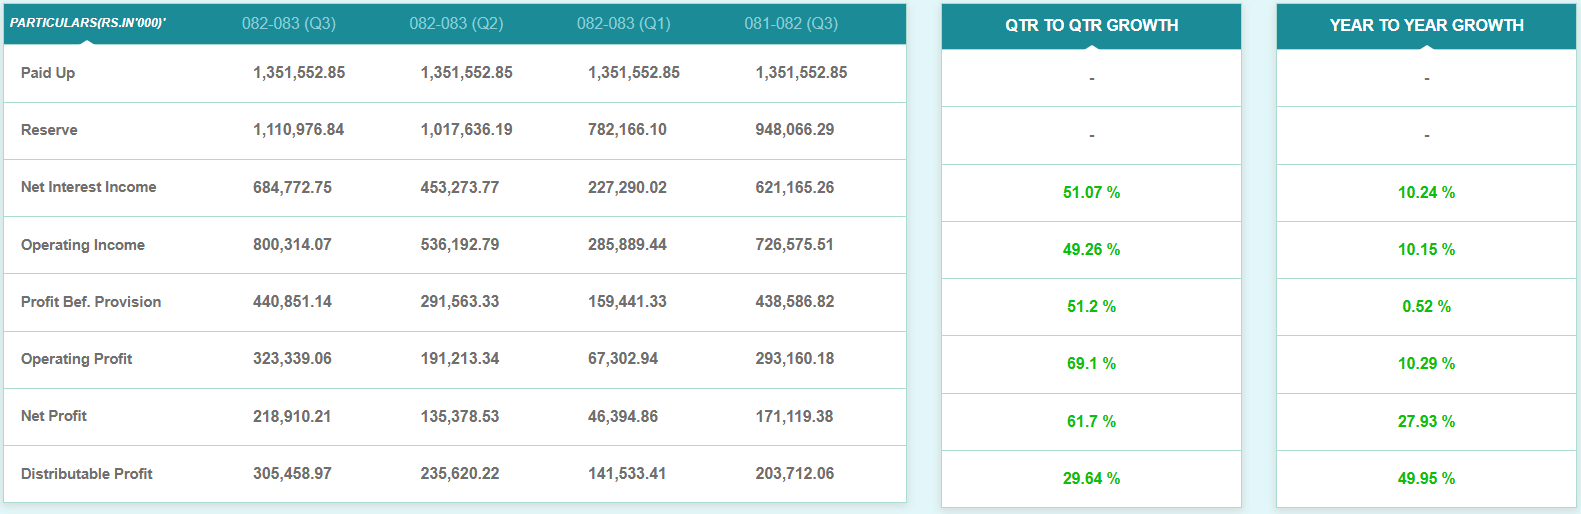Image resolution: width=1581 pixels, height=514 pixels.
Task: Click the Reserve value 782,166.10
Action: [627, 130]
